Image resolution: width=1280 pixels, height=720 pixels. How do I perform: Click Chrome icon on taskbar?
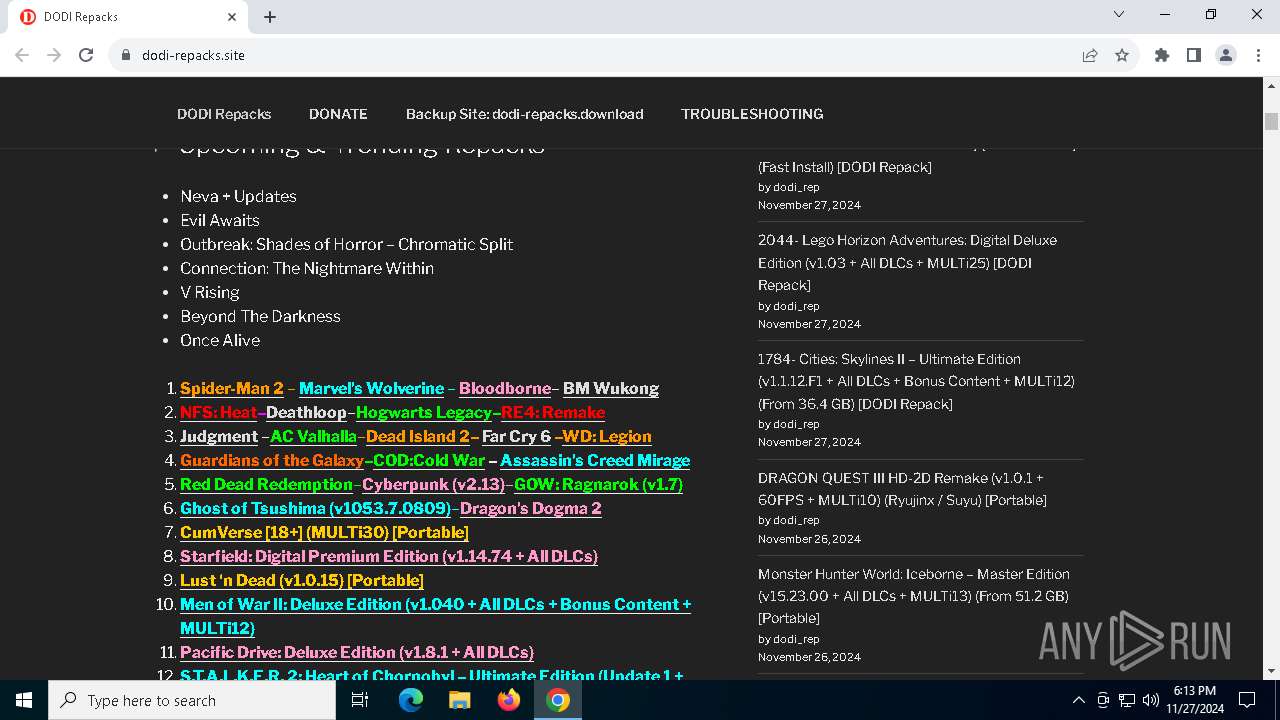[x=558, y=700]
